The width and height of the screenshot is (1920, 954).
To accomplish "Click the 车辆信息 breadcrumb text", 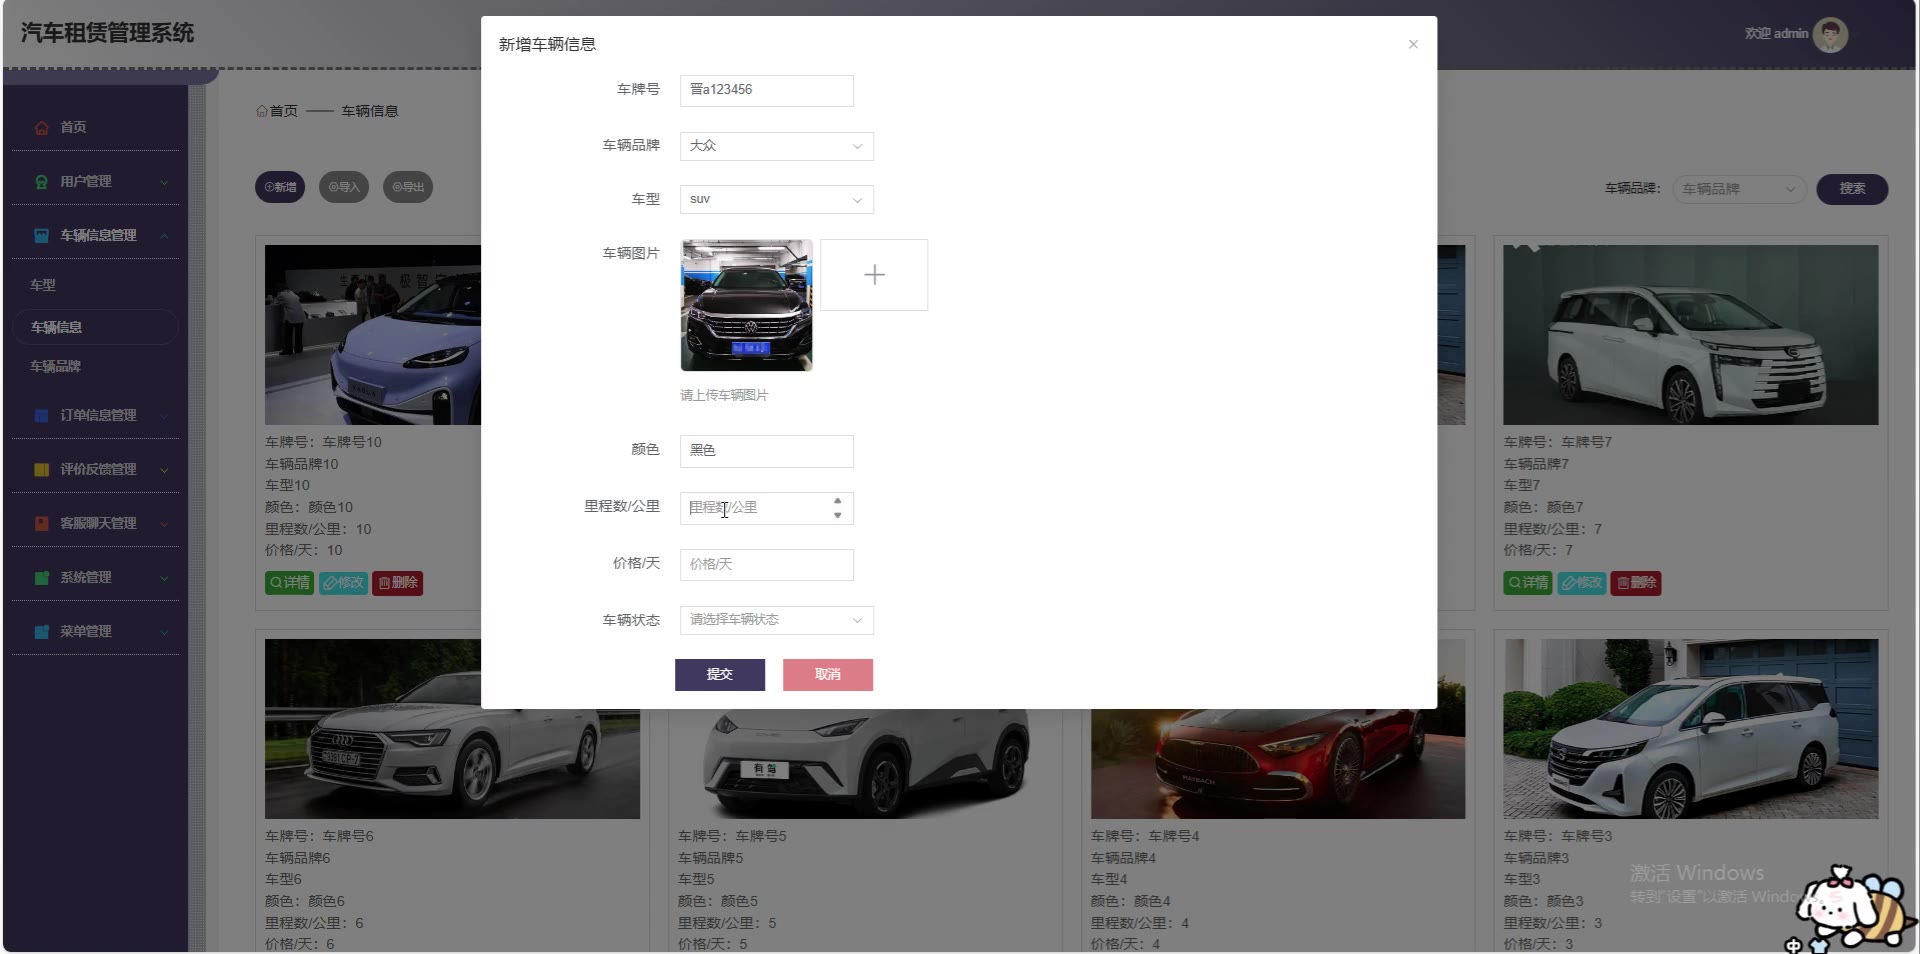I will [370, 111].
